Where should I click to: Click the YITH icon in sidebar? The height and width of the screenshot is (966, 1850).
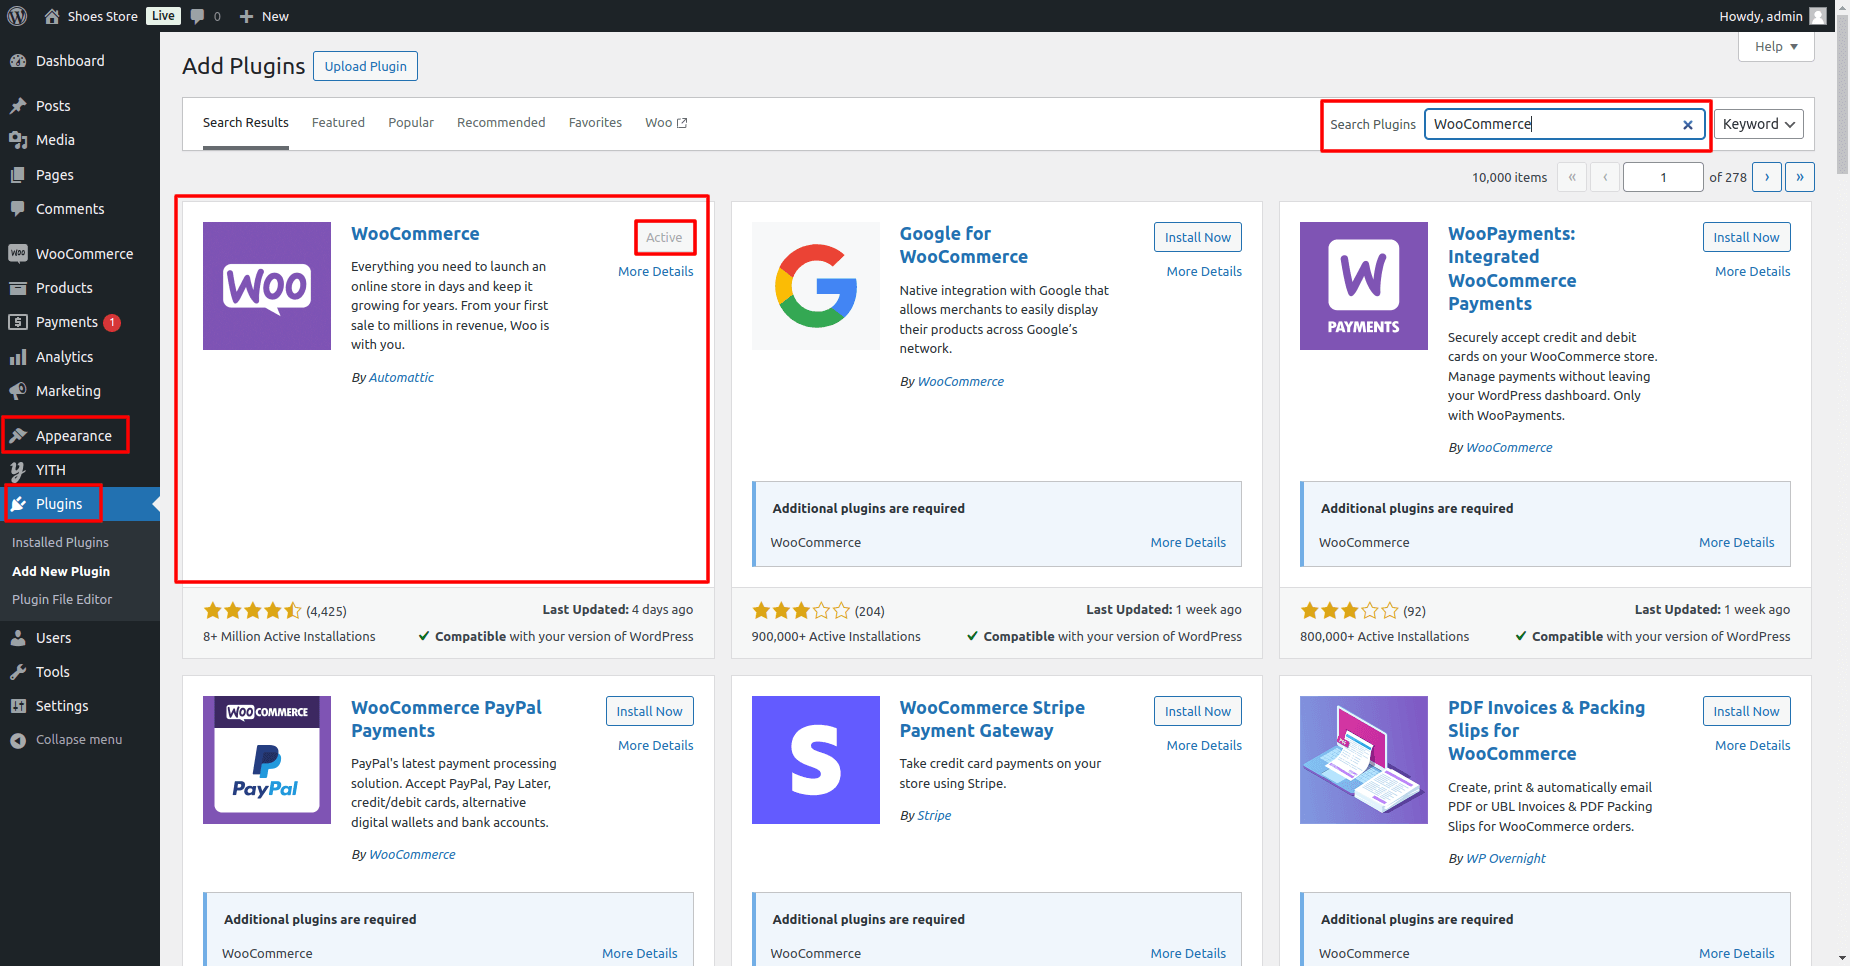pos(18,470)
